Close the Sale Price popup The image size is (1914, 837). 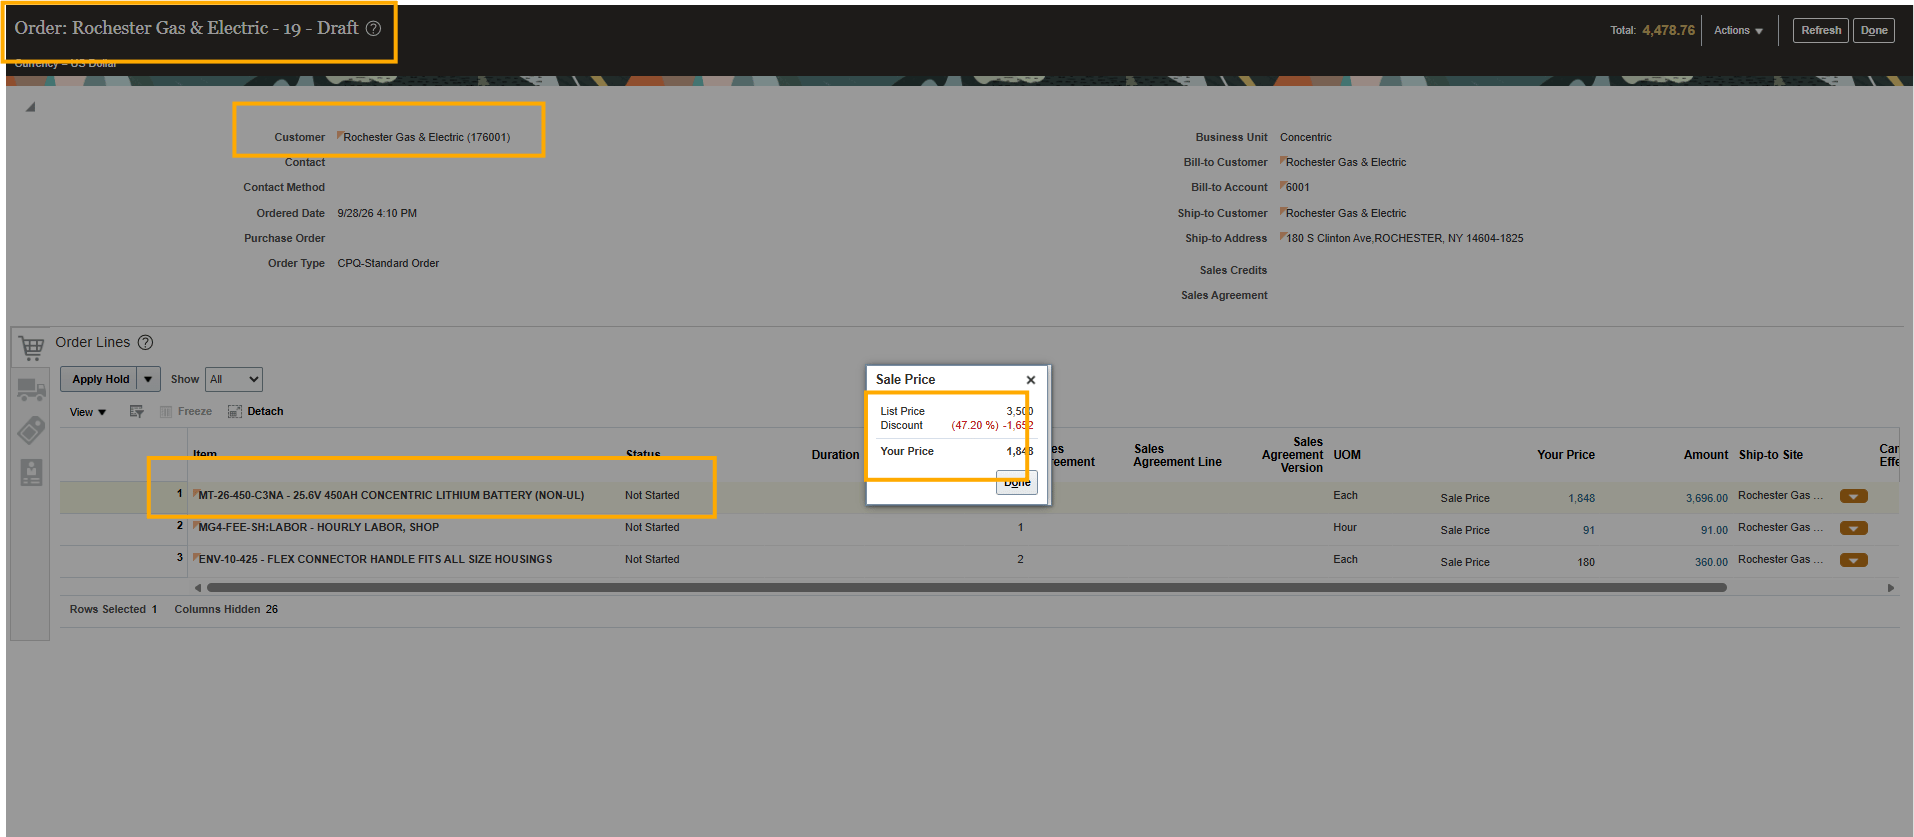click(x=1030, y=380)
